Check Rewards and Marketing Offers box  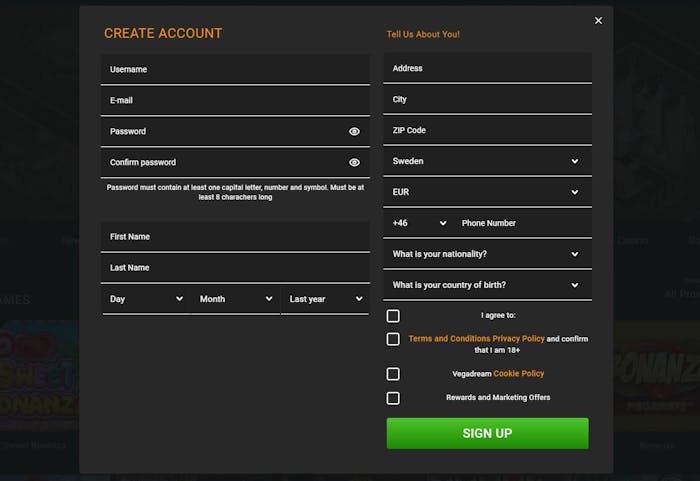click(393, 398)
